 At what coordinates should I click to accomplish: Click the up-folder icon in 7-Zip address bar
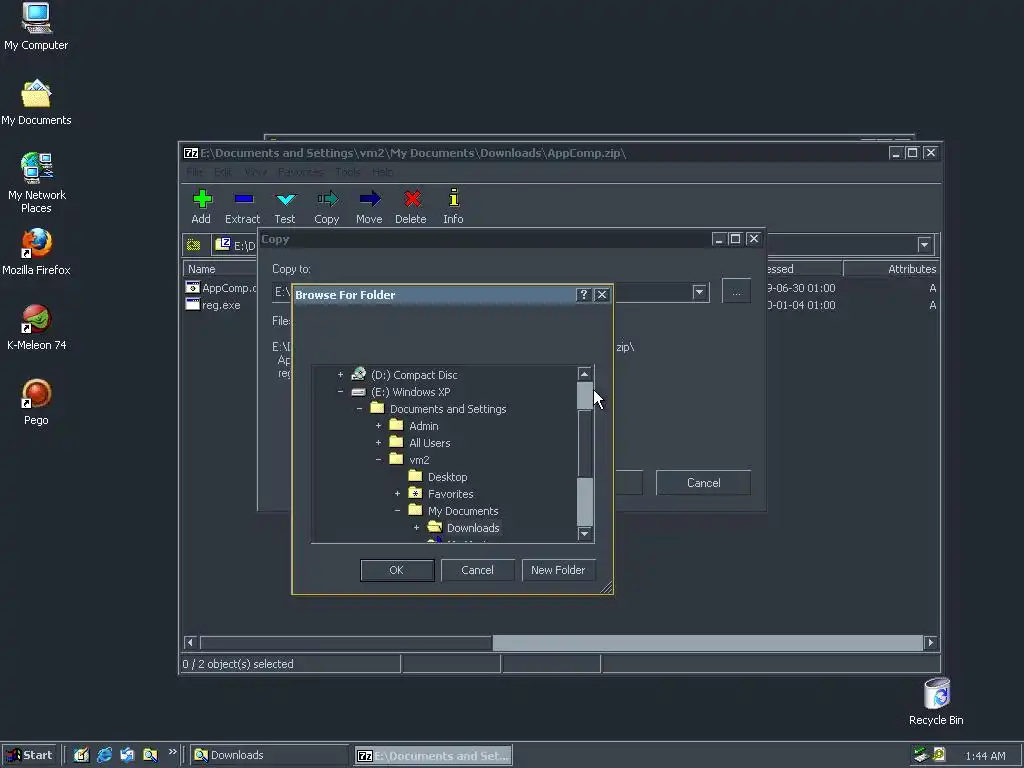(x=193, y=245)
